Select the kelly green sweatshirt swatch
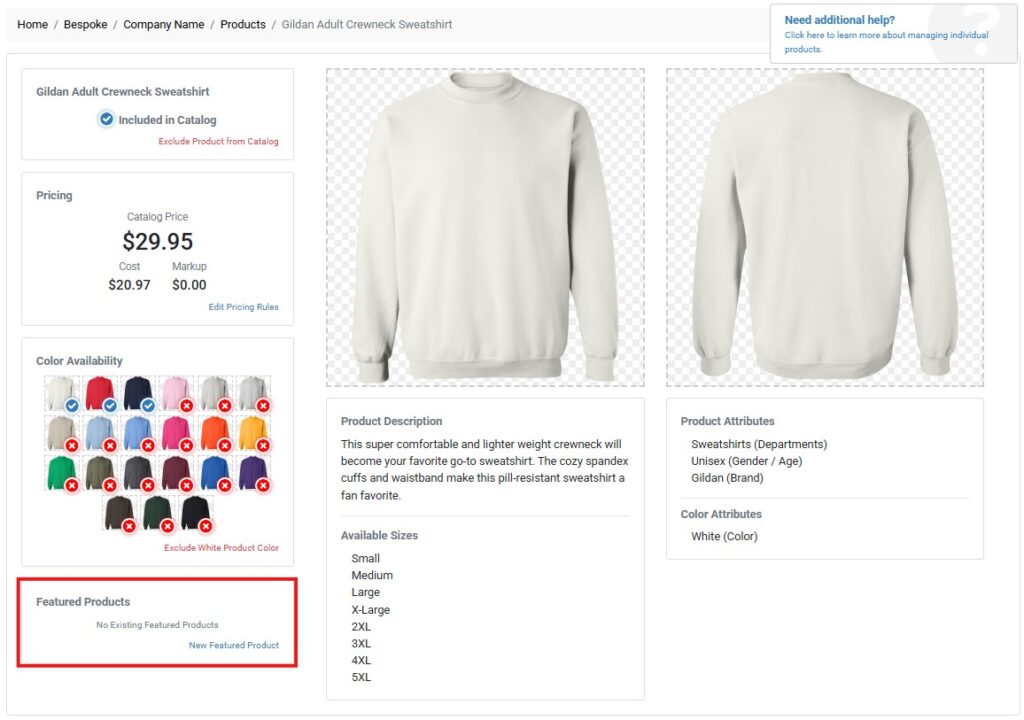Viewport: 1024px width, 720px height. (x=61, y=473)
